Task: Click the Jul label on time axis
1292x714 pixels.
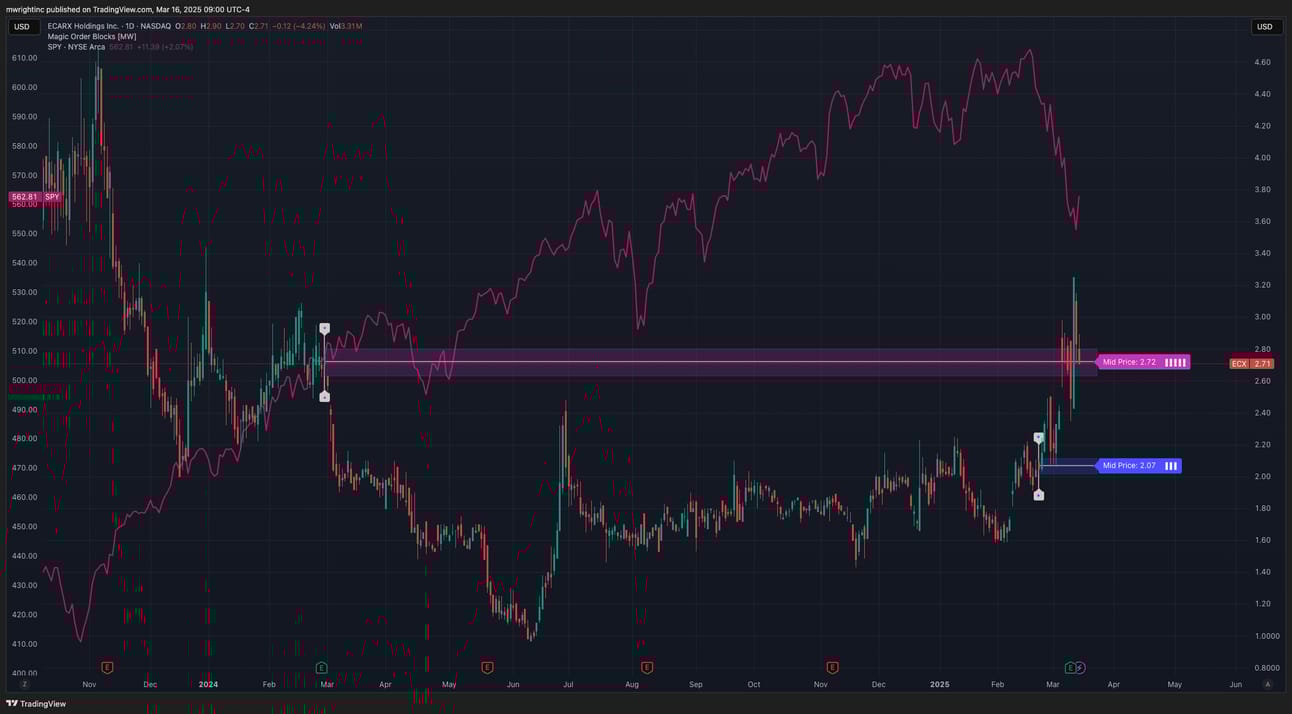Action: click(568, 685)
